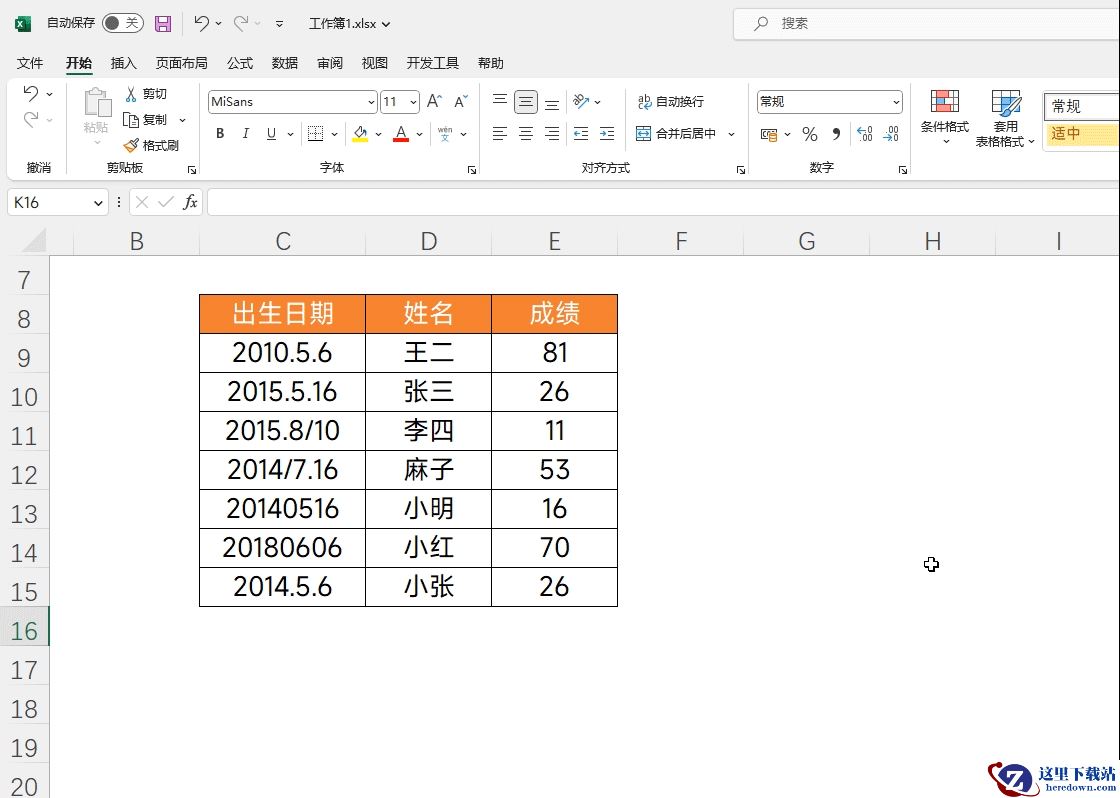Switch to the Developer (开发工具) tab
Screen dimensions: 1120x798
[433, 63]
